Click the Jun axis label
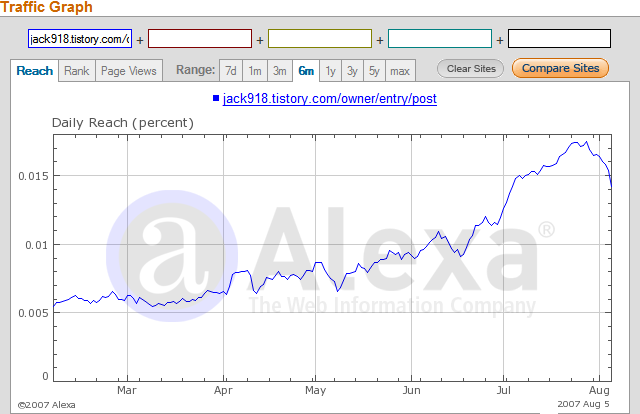This screenshot has height=414, width=640. [x=411, y=390]
